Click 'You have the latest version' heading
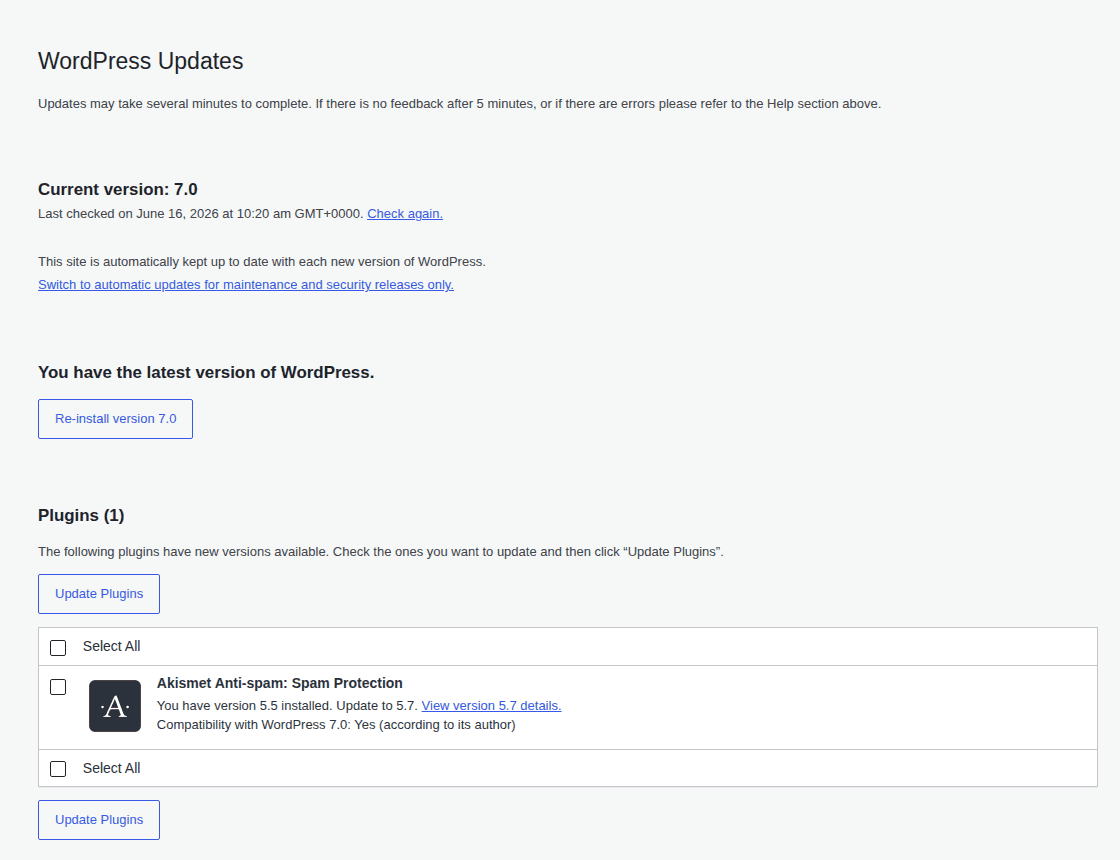This screenshot has width=1120, height=860. pyautogui.click(x=206, y=373)
